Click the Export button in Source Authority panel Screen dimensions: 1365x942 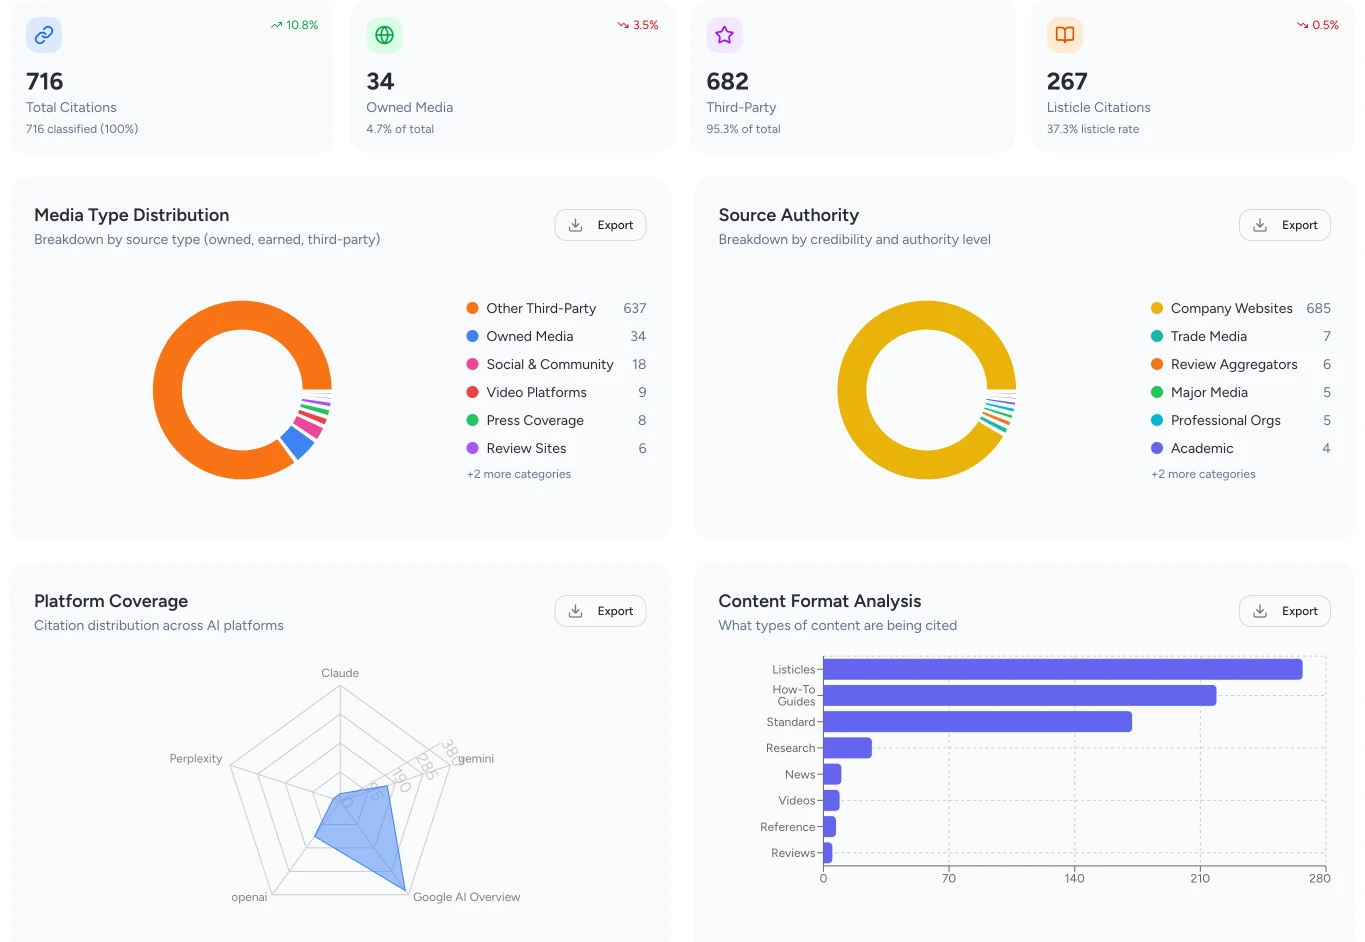pos(1285,224)
